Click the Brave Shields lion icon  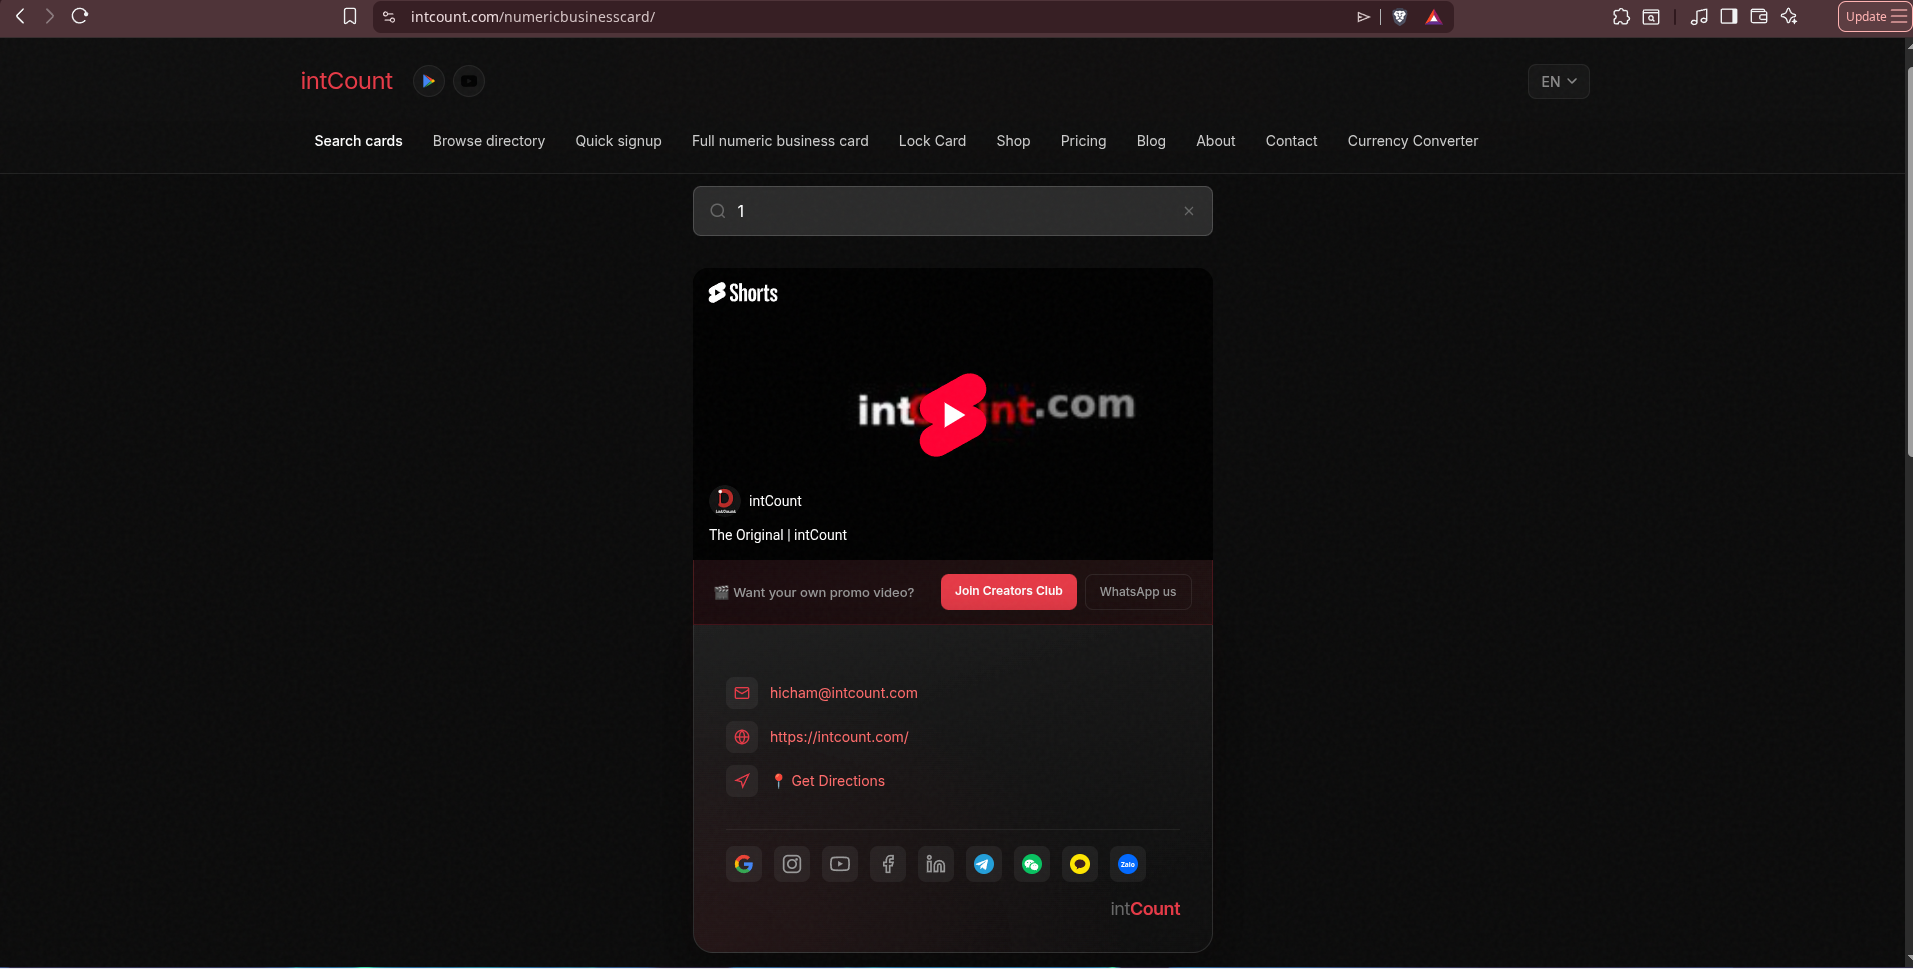coord(1400,17)
